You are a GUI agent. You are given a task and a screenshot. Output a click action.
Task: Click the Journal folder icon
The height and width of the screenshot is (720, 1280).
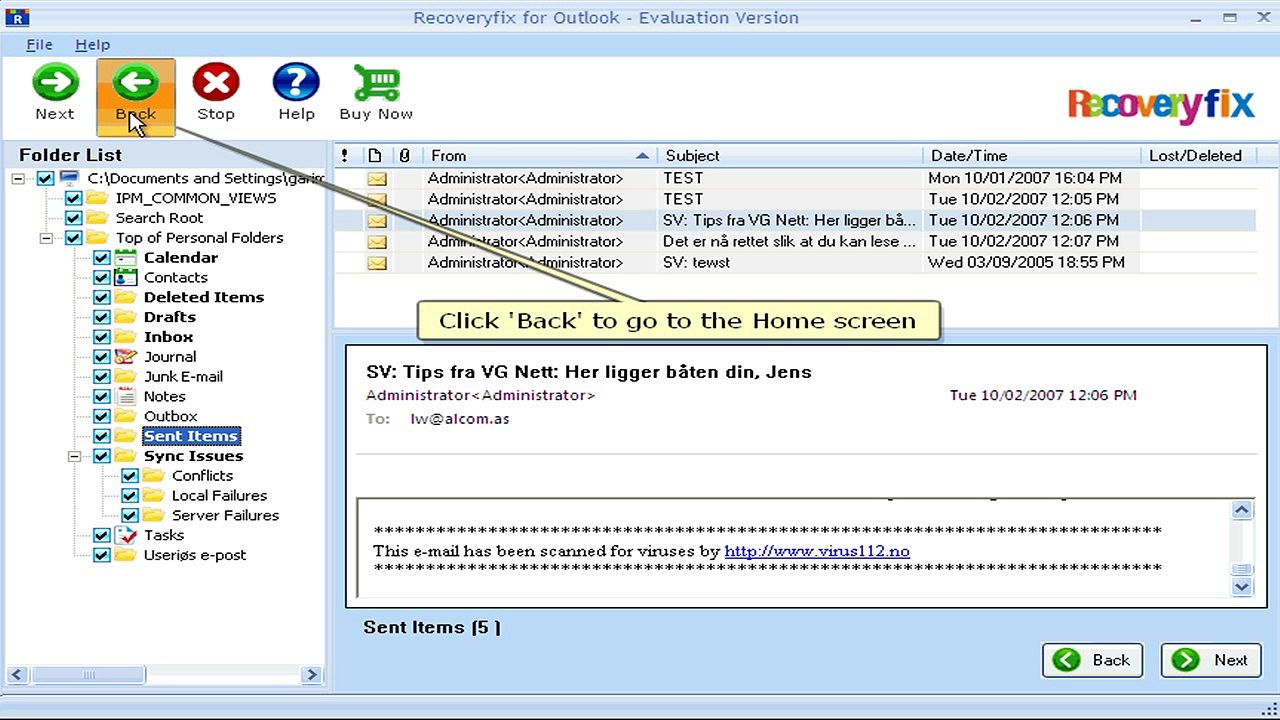[x=126, y=357]
